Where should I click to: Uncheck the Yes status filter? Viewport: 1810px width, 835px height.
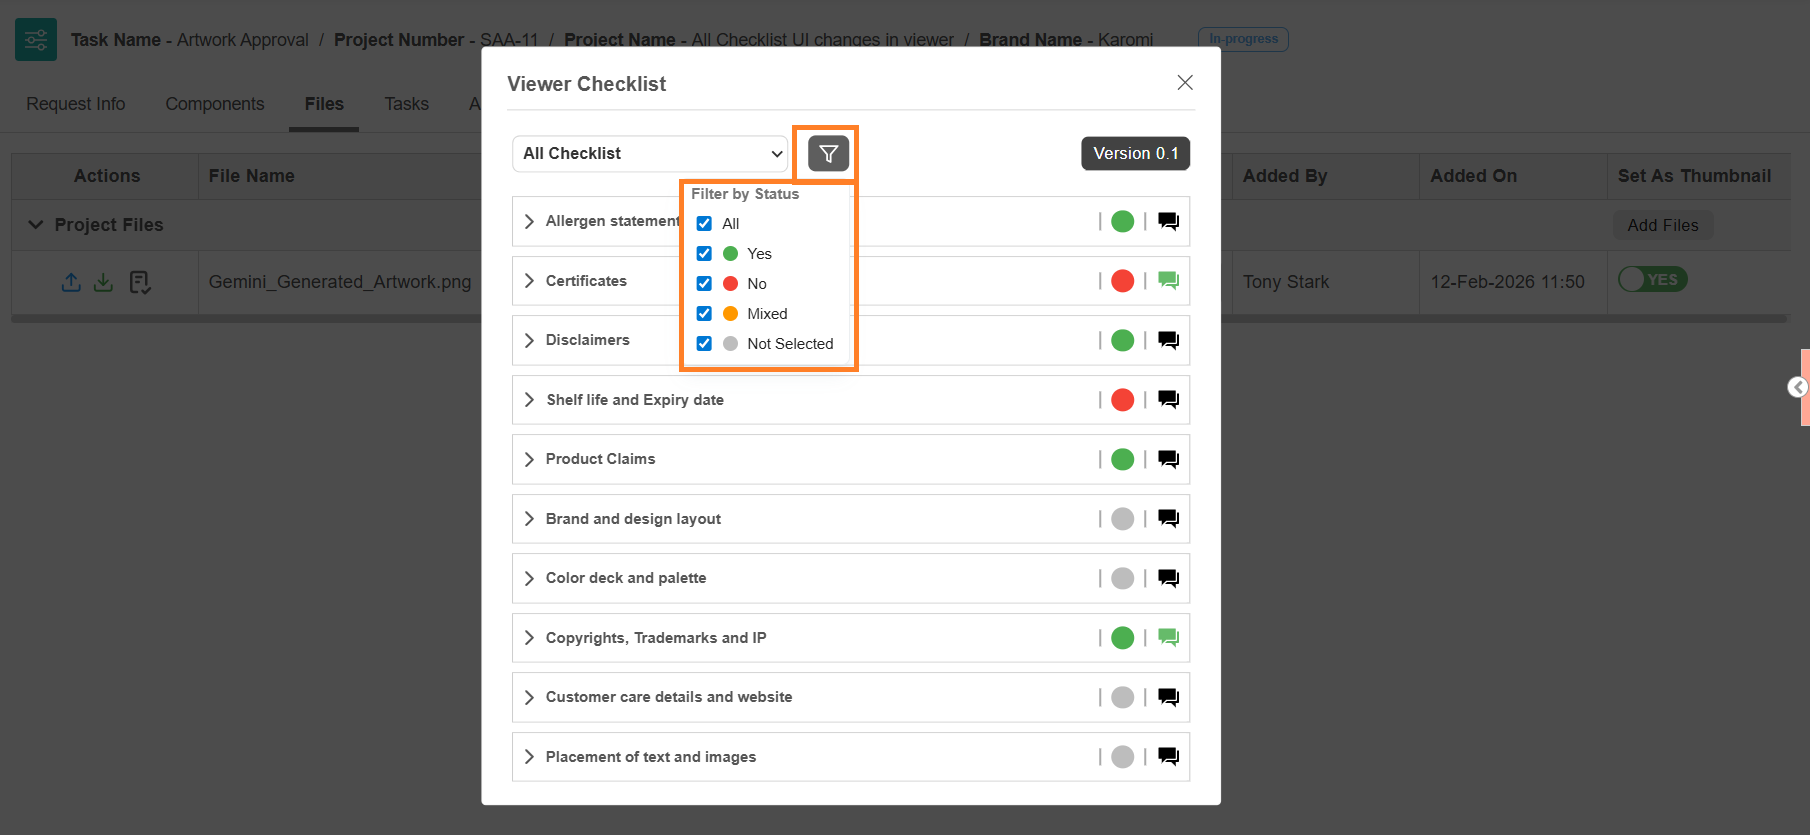(x=704, y=254)
